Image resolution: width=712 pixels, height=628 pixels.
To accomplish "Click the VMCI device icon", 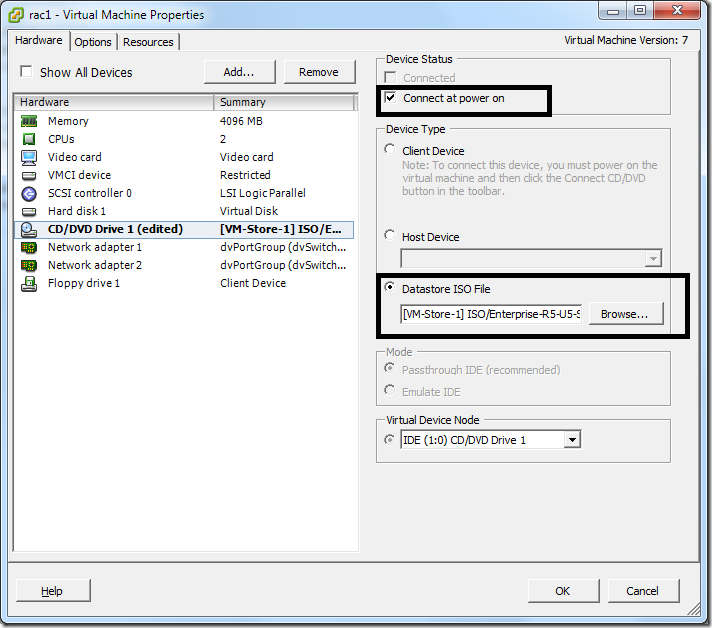I will click(29, 175).
